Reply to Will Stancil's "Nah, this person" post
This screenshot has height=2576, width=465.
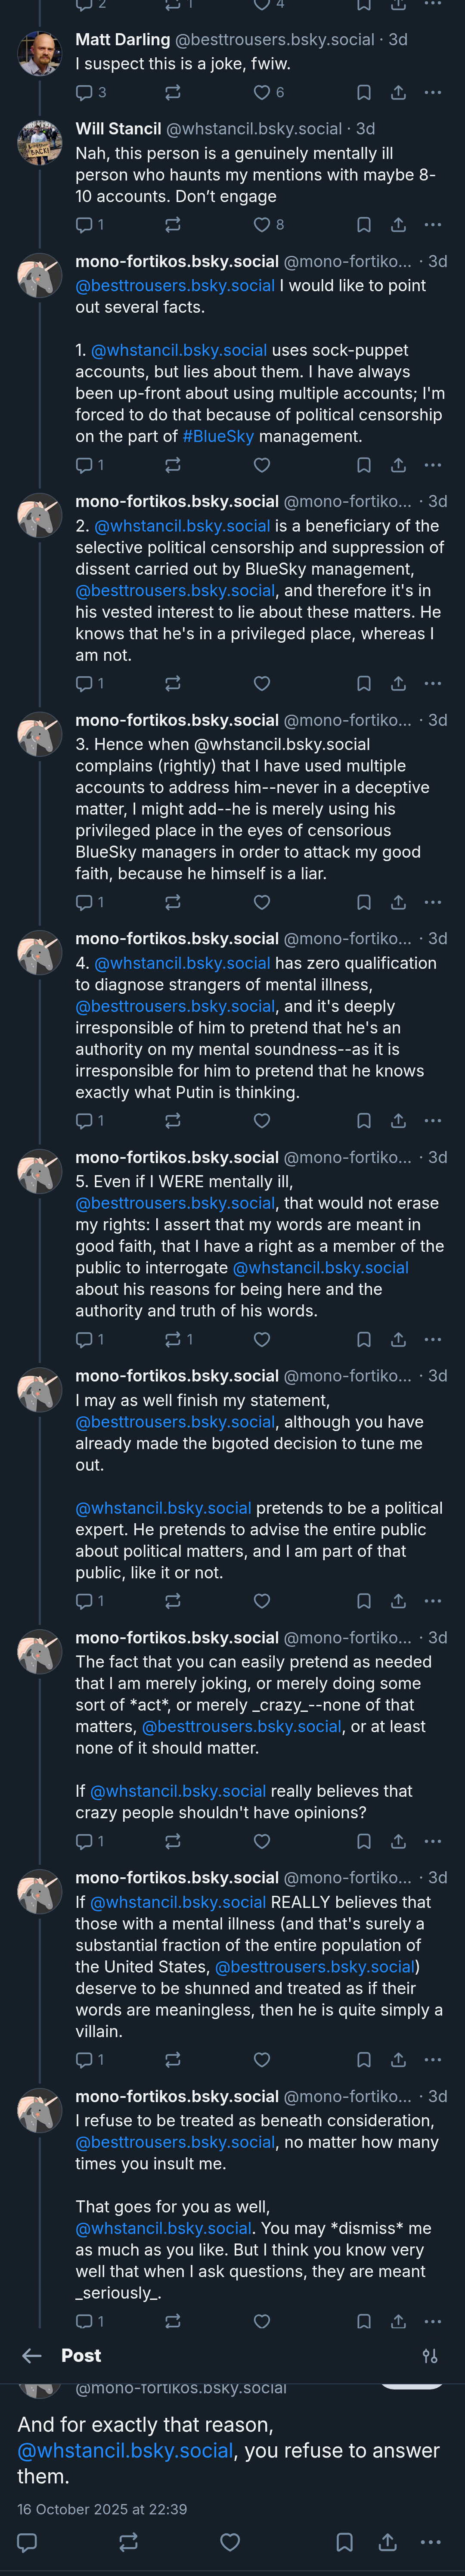click(x=84, y=224)
